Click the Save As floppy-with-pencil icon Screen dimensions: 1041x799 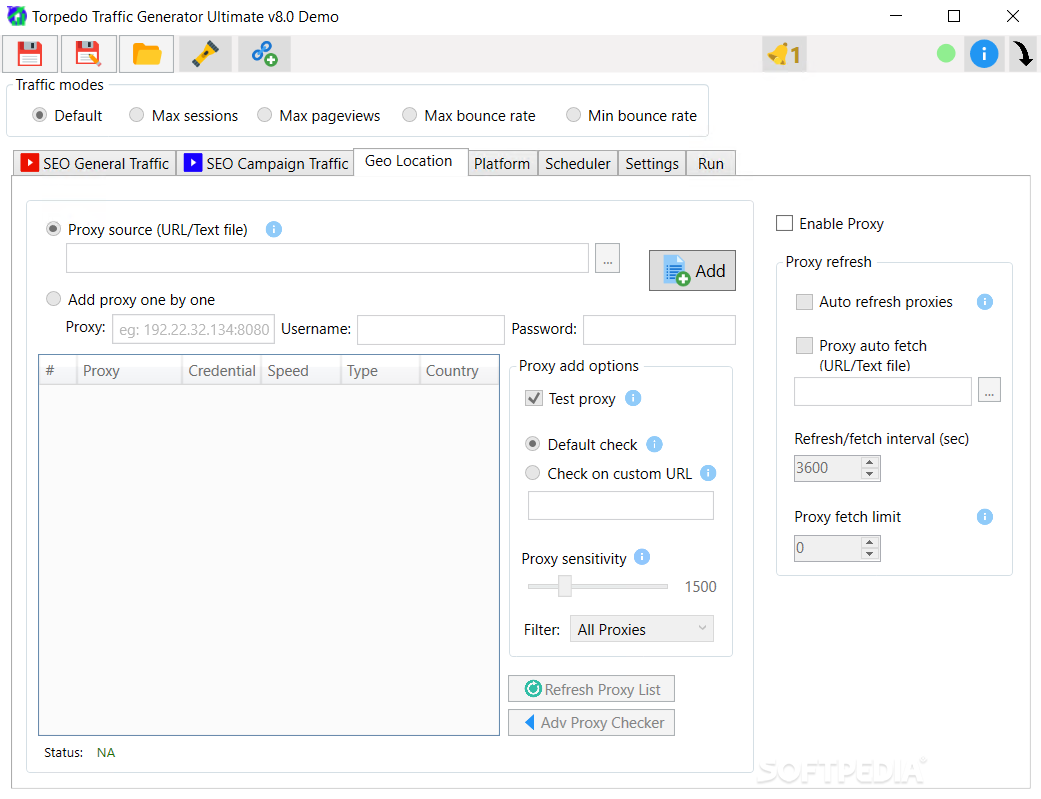pos(88,54)
